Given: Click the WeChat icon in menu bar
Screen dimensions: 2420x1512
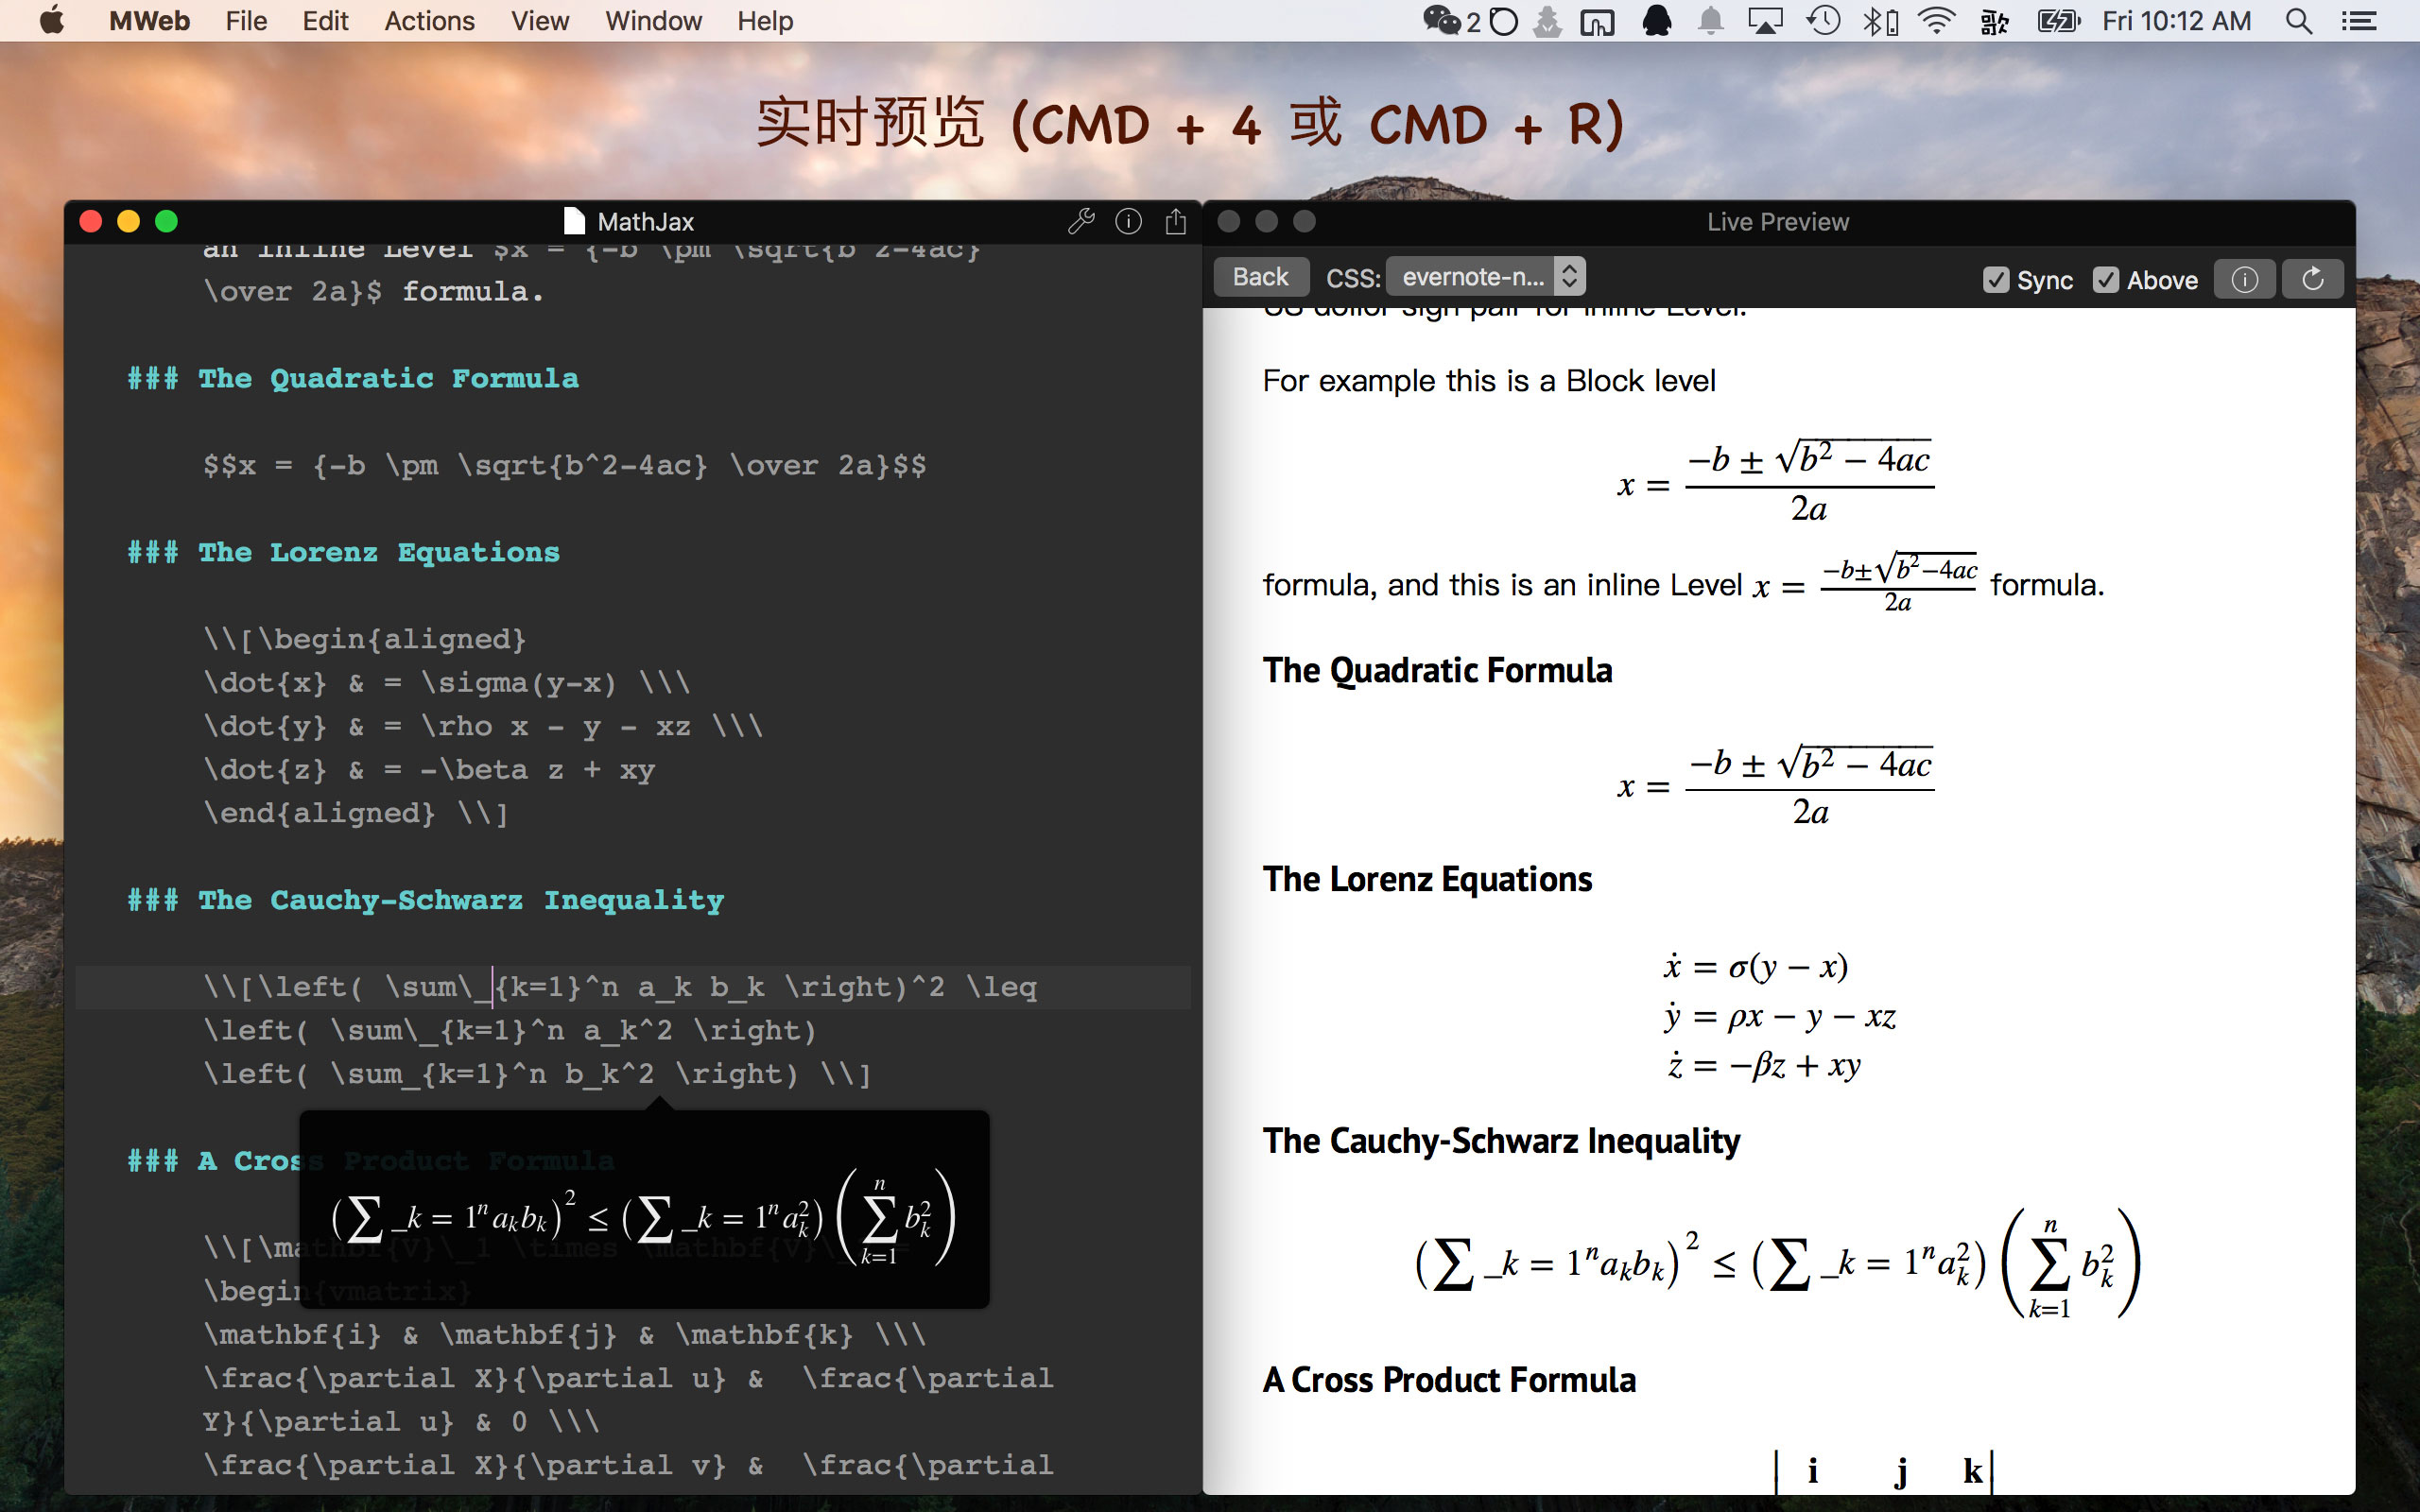Looking at the screenshot, I should coord(1440,21).
